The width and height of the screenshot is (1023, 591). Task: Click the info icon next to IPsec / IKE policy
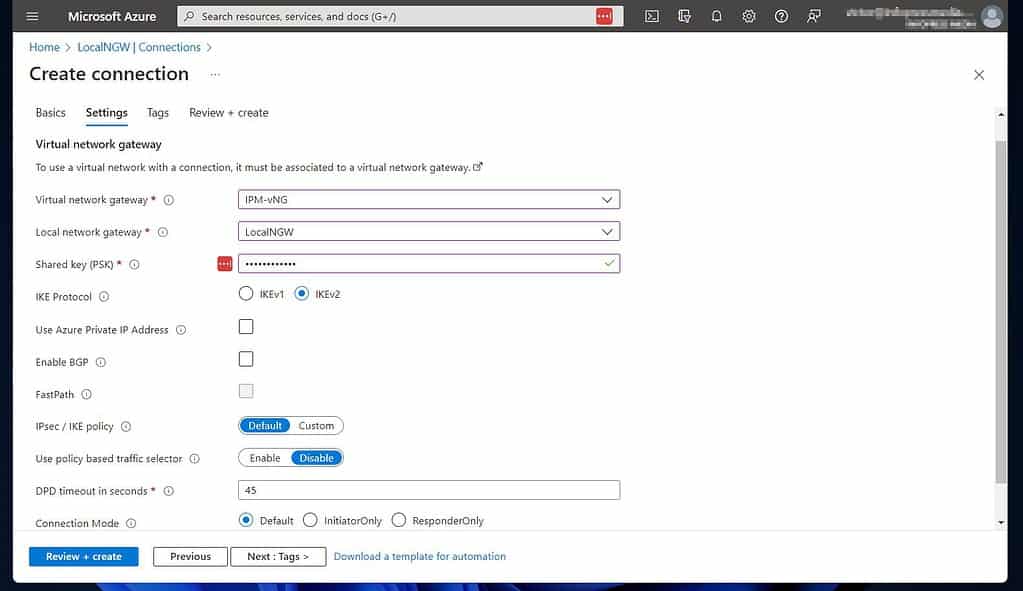(126, 427)
